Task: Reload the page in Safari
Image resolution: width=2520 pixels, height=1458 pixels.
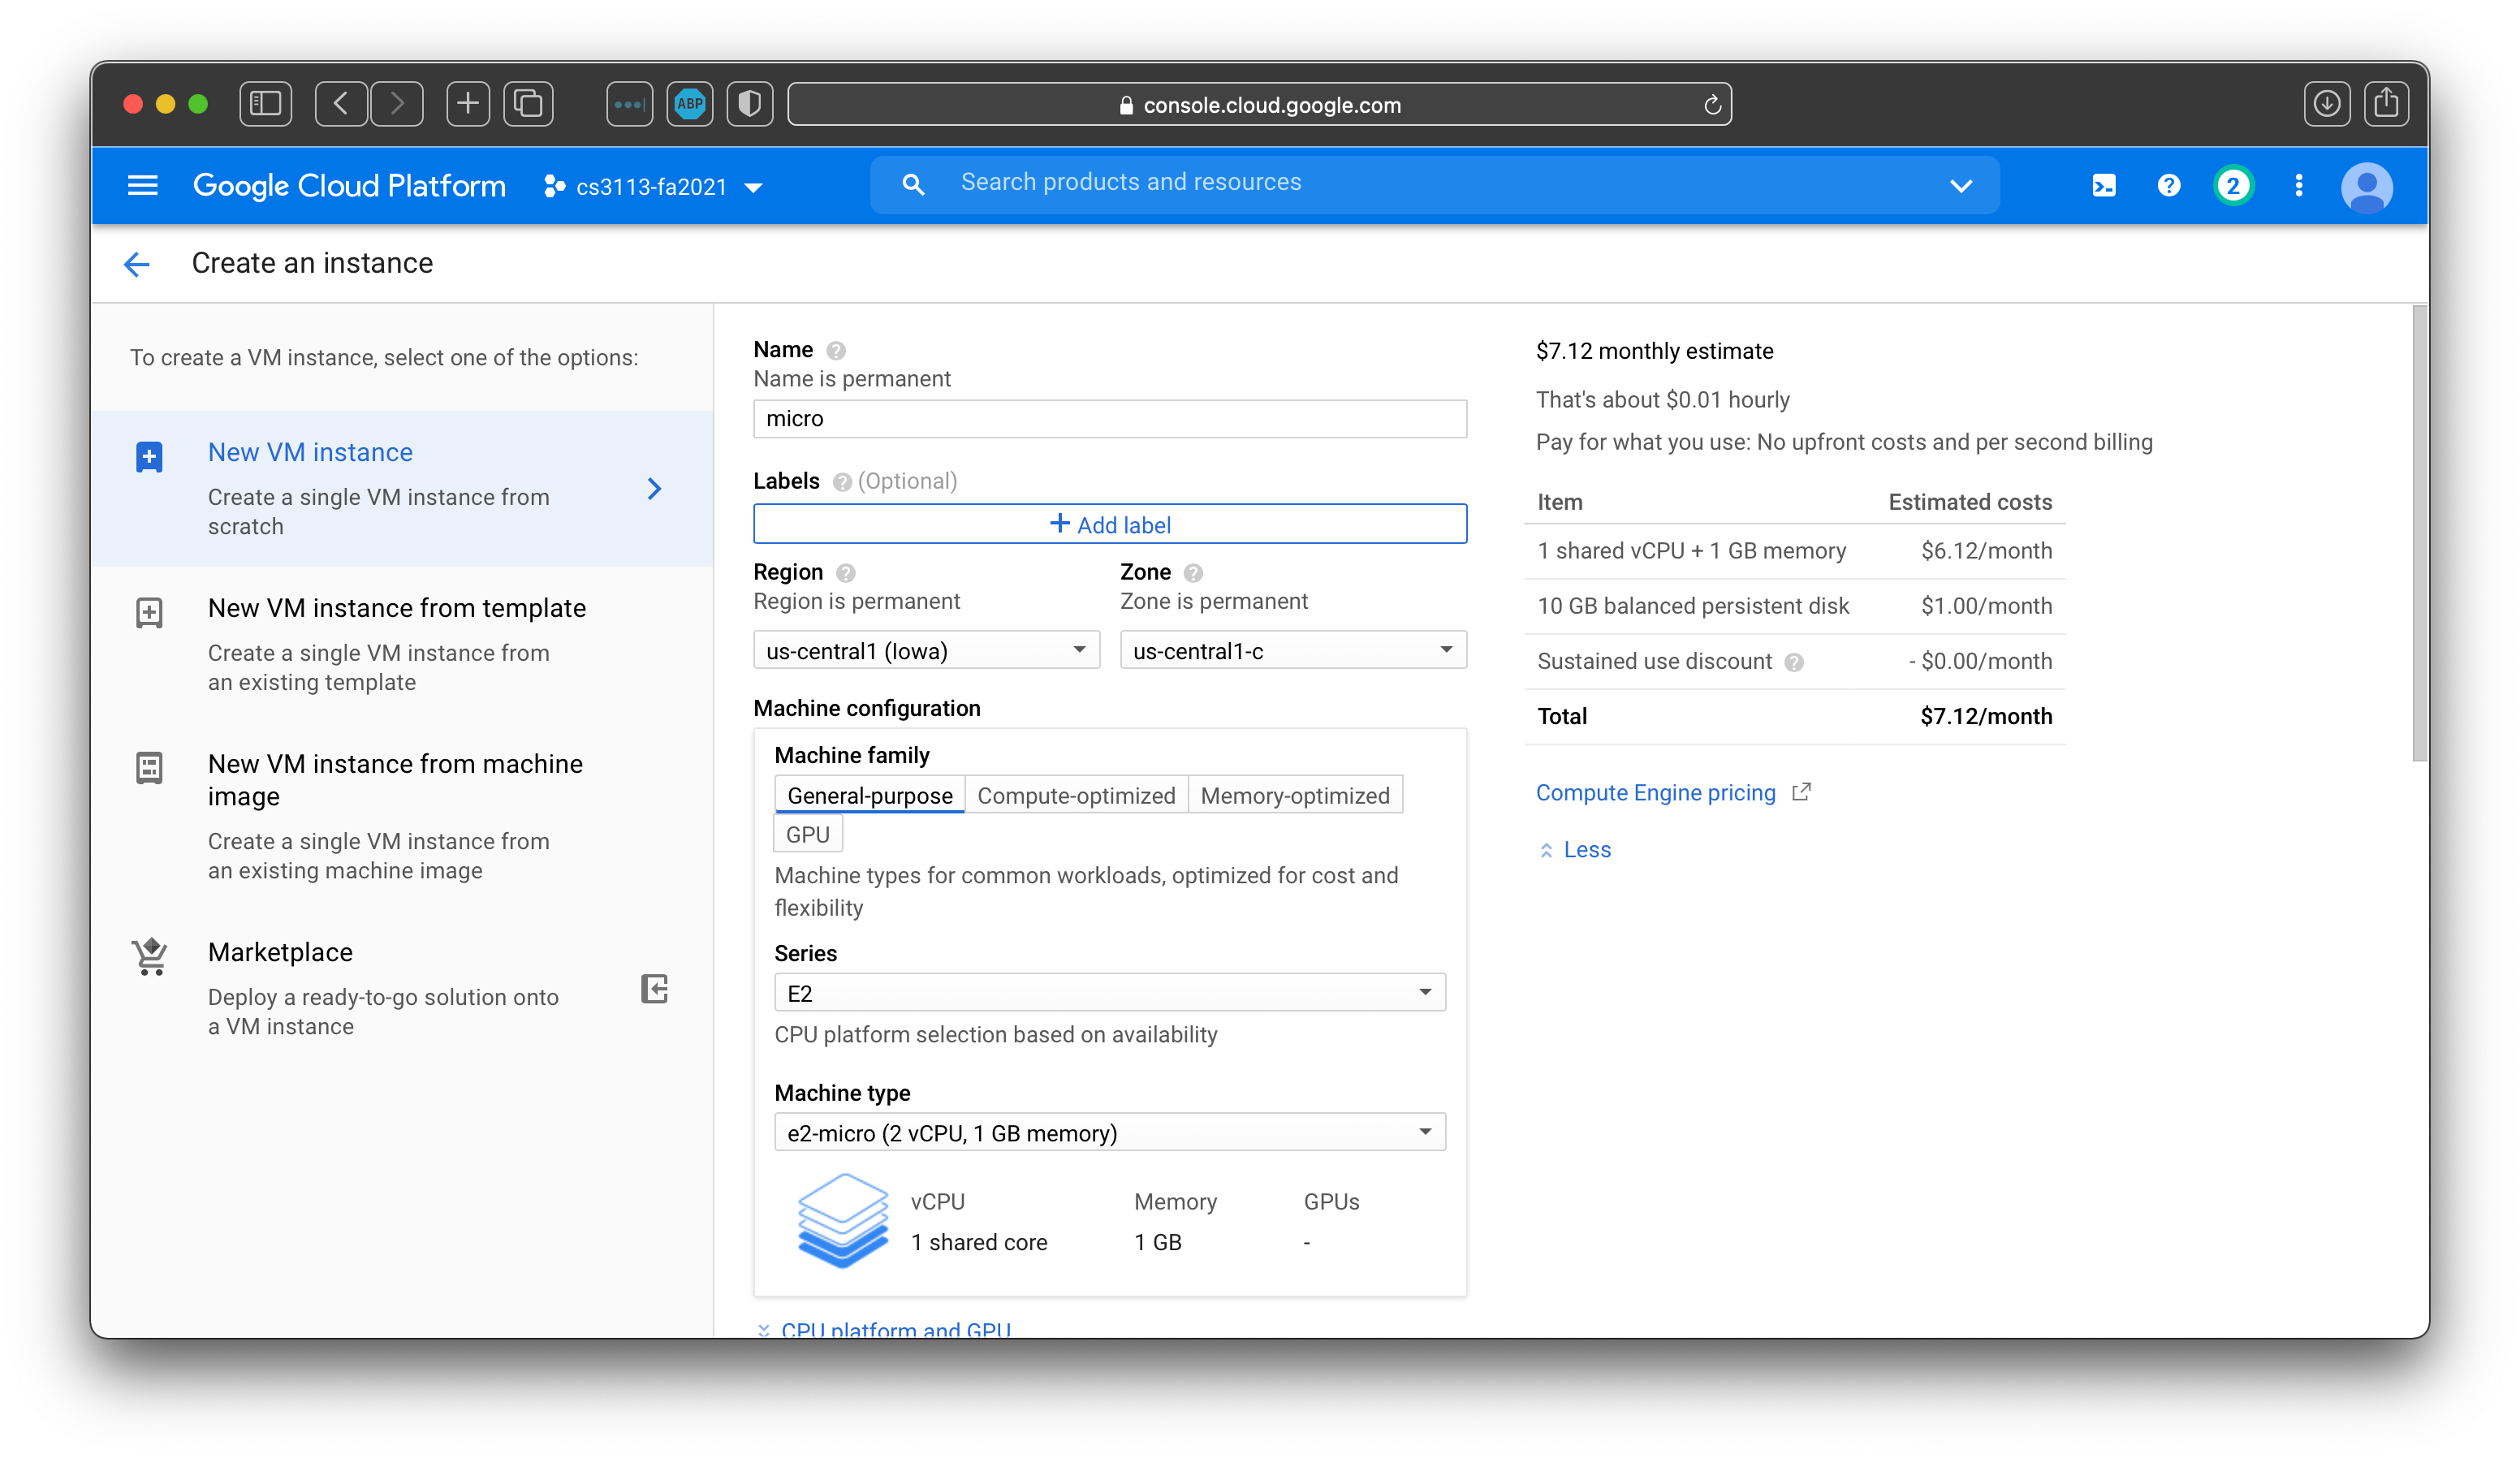Action: click(x=1712, y=105)
